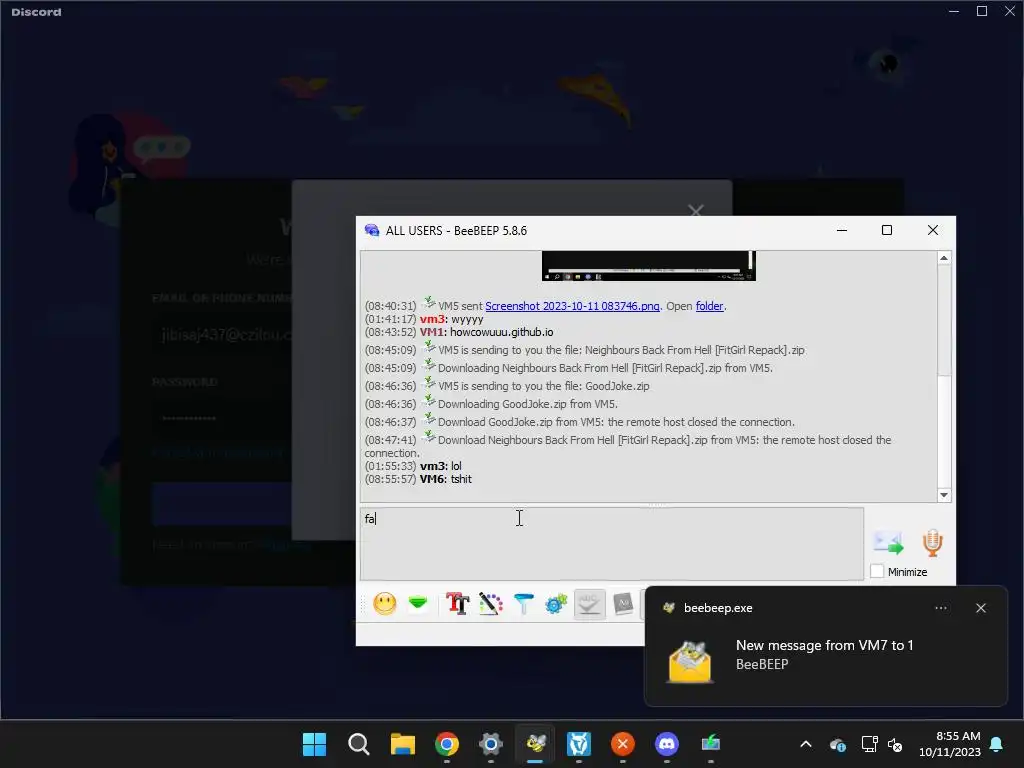Click the BeeBEEP title bar app icon
This screenshot has width=1024, height=768.
[x=372, y=231]
